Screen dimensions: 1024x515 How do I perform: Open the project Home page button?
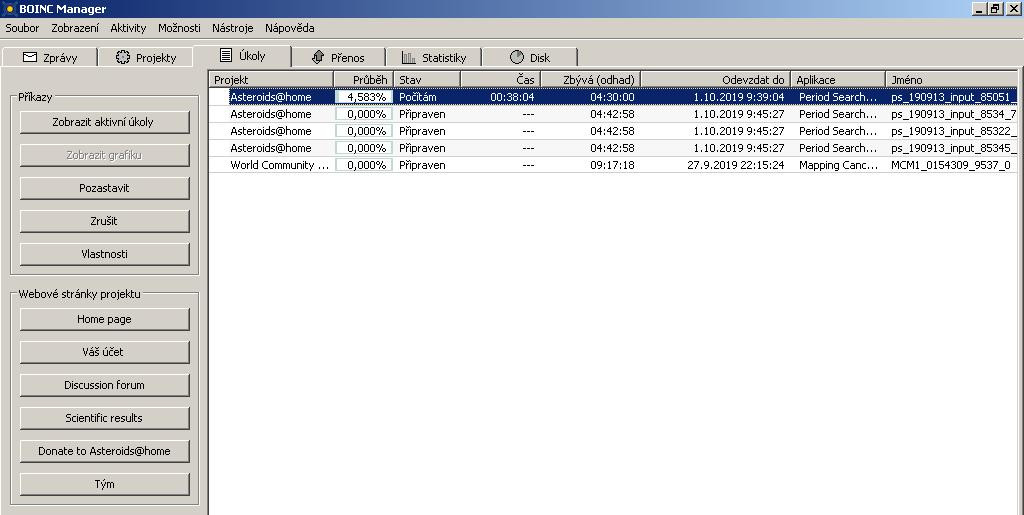coord(104,319)
